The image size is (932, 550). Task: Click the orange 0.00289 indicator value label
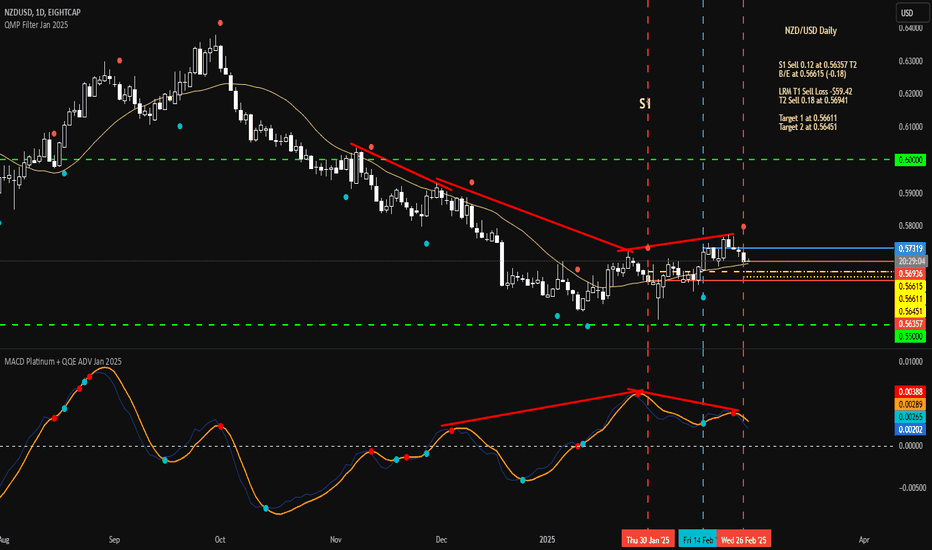[x=910, y=404]
